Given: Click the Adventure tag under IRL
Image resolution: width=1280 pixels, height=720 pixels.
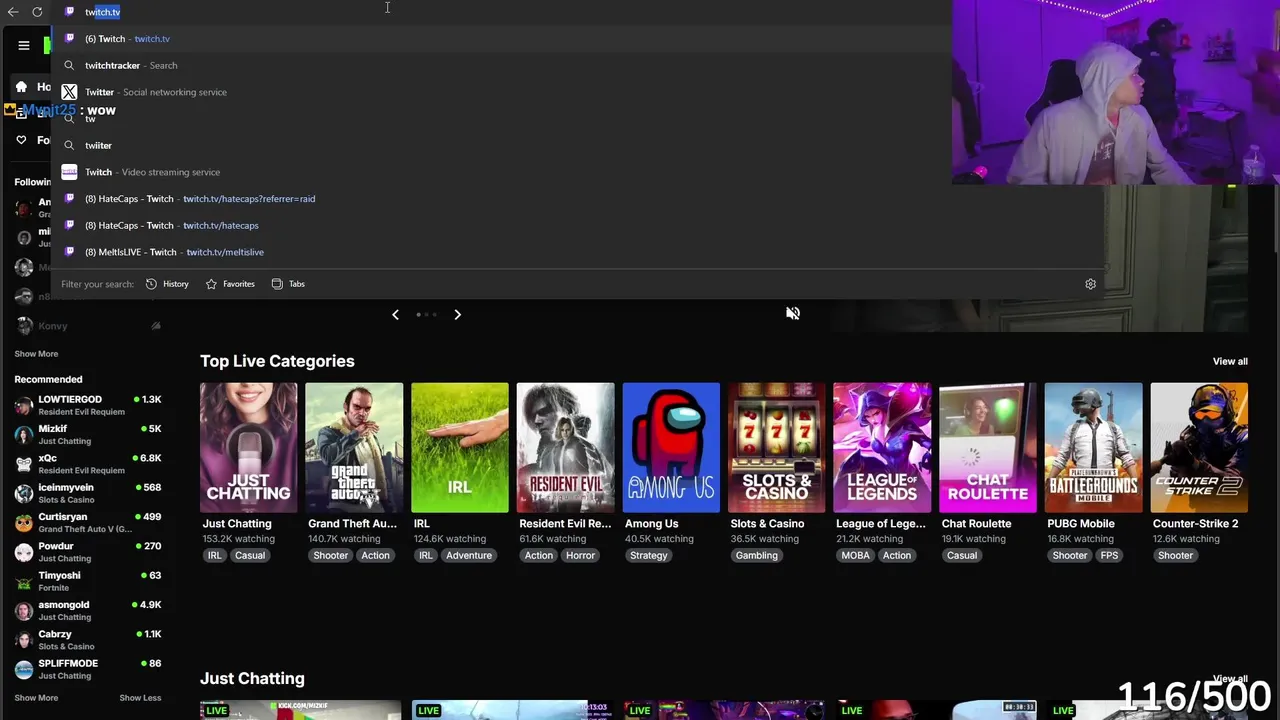Looking at the screenshot, I should tap(469, 556).
